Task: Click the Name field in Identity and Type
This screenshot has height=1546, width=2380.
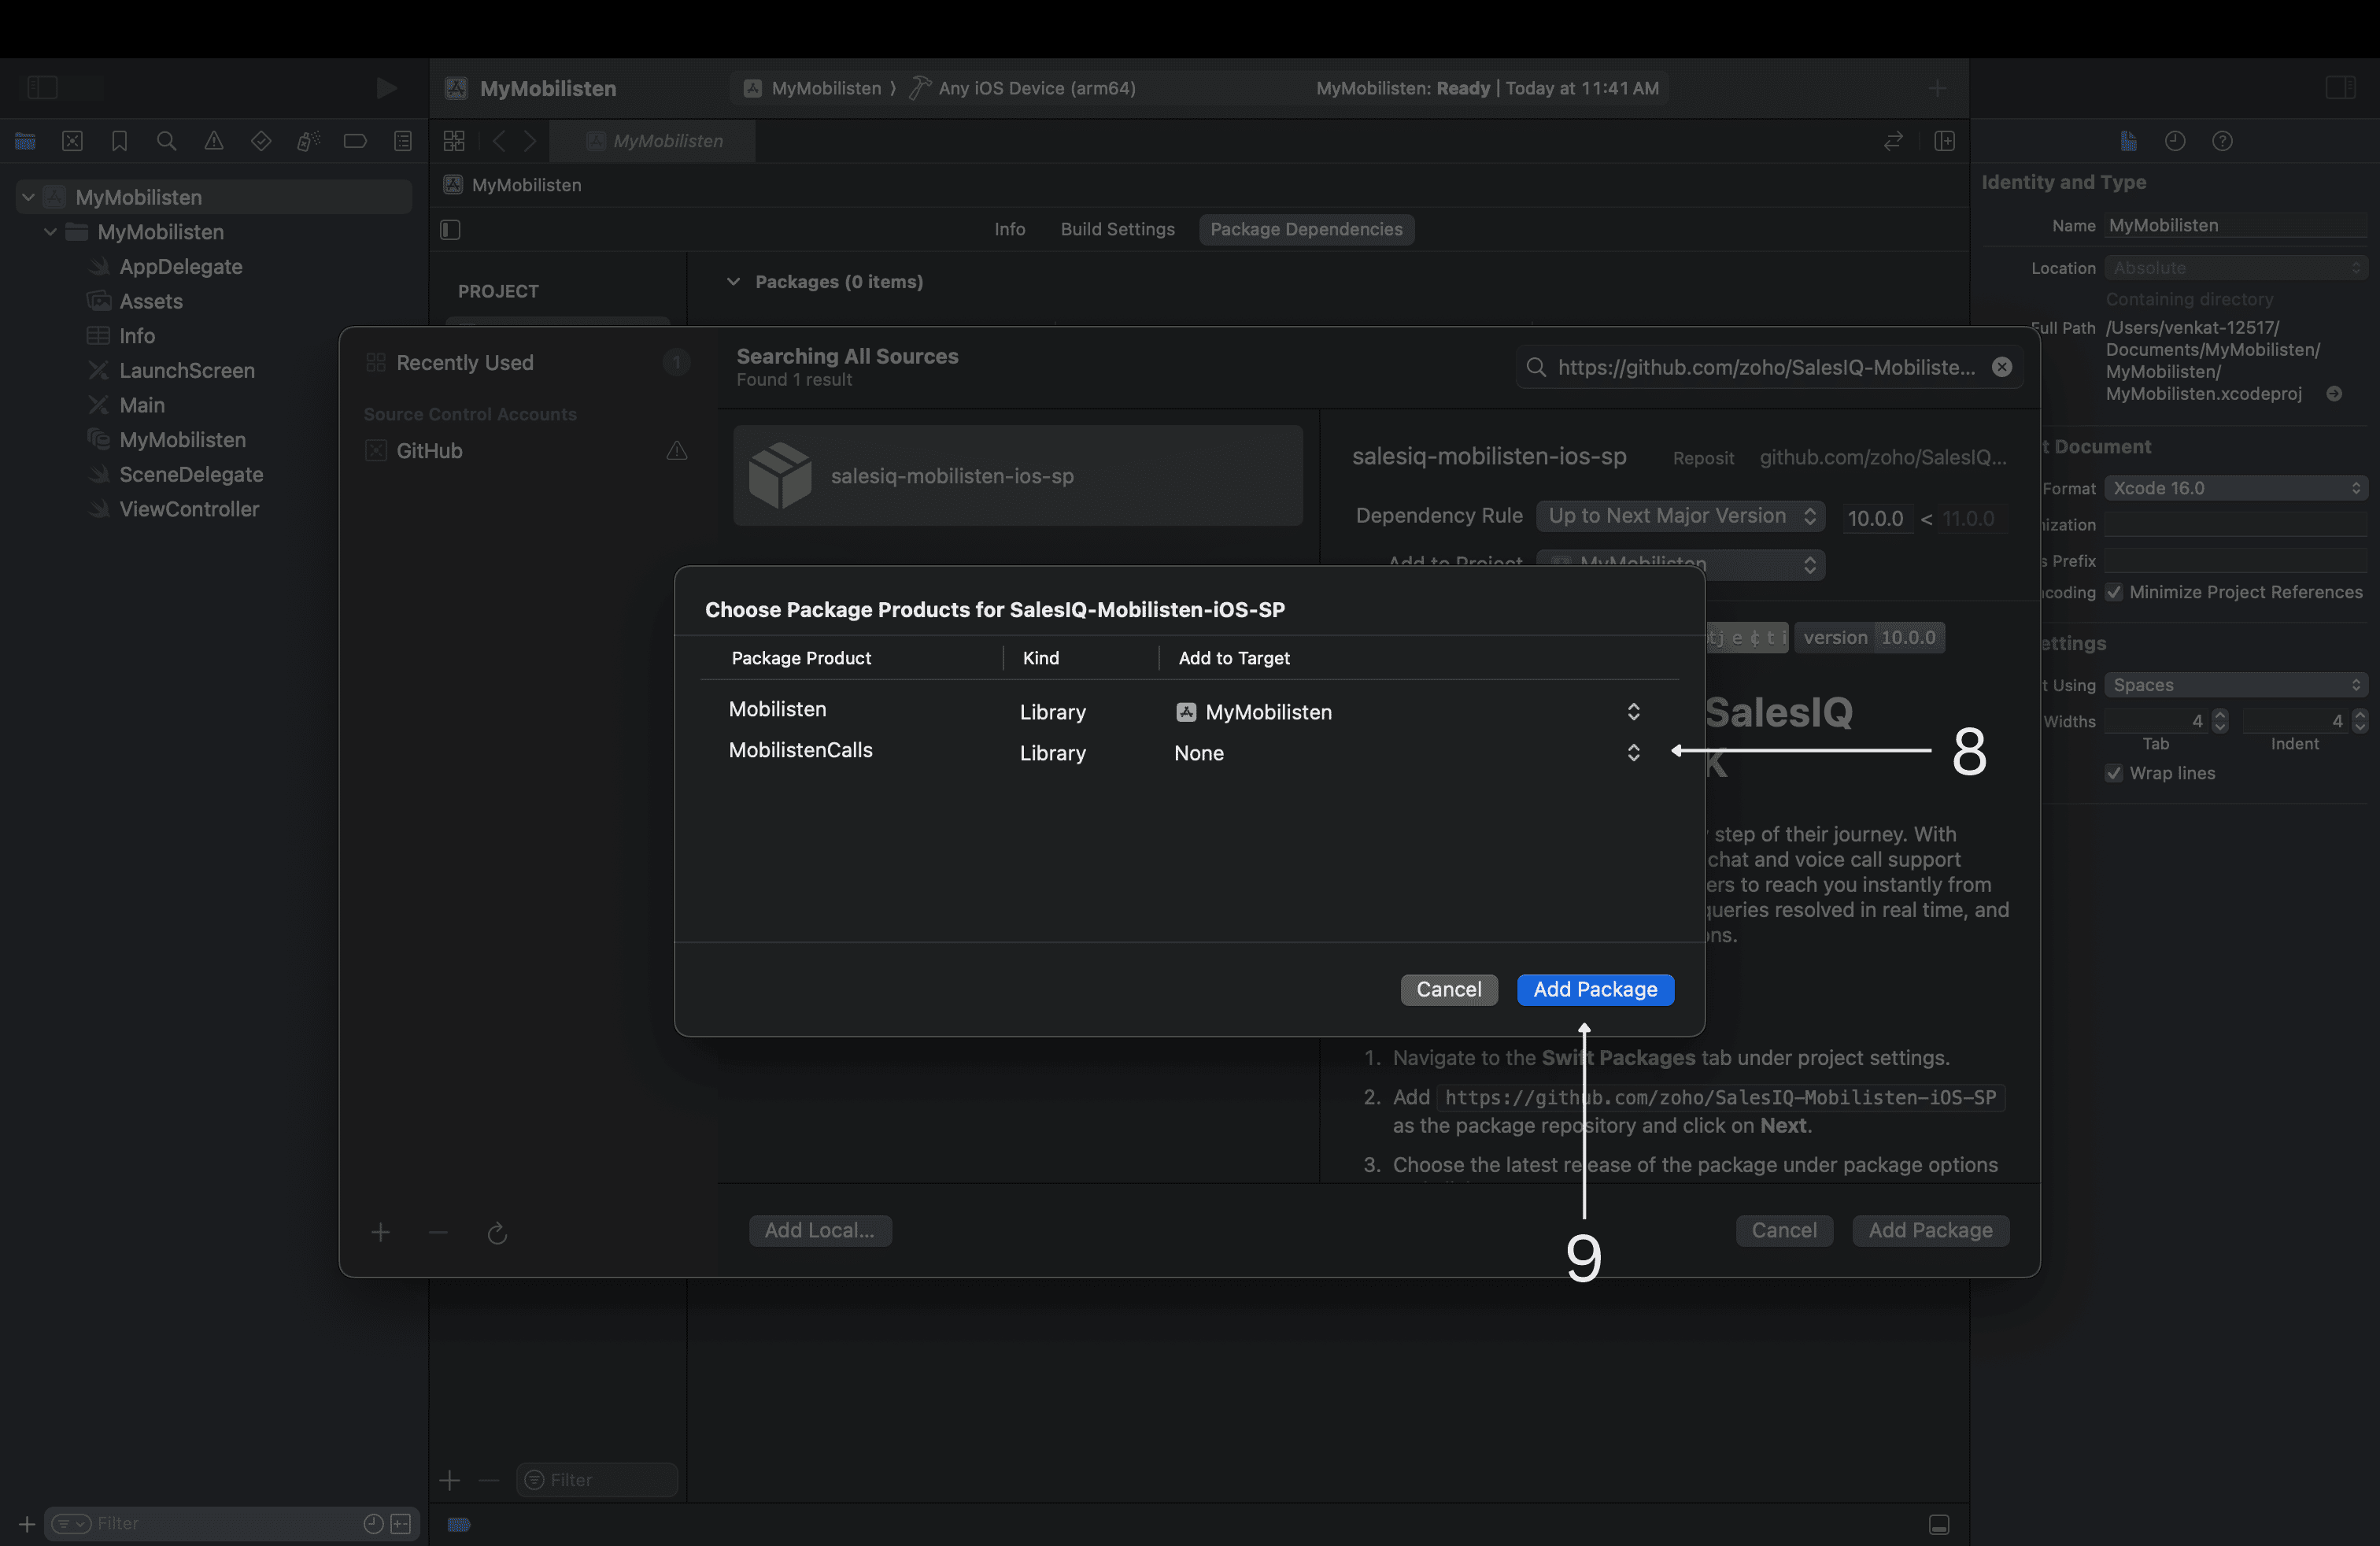Action: (x=2235, y=226)
